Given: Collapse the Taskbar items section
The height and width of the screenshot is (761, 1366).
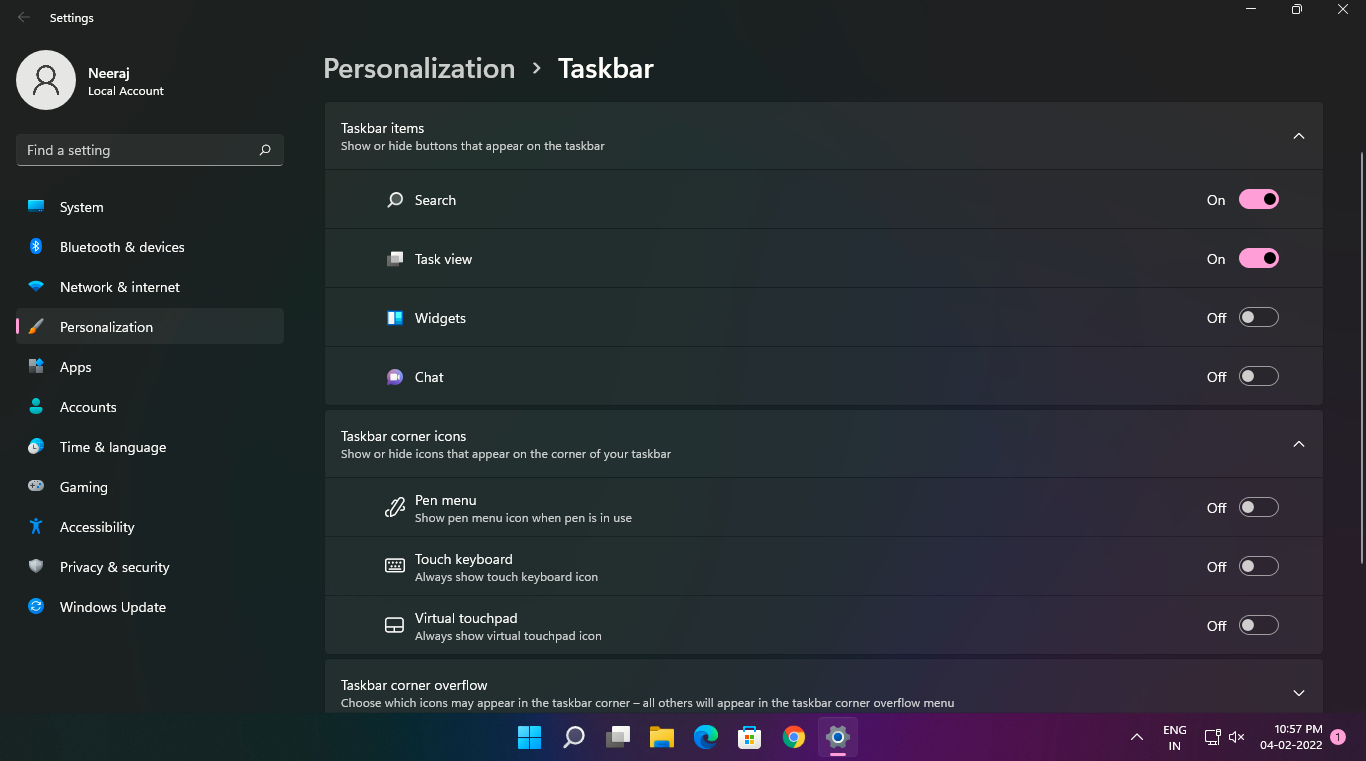Looking at the screenshot, I should (x=1299, y=136).
